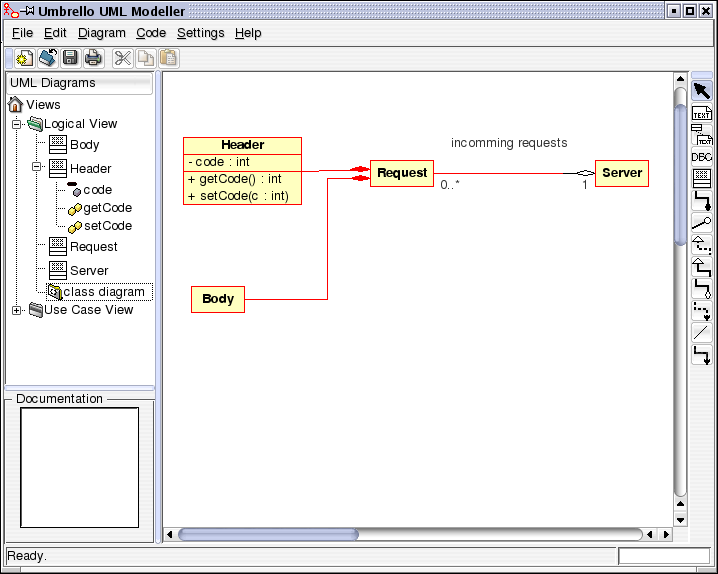Select setCode operation in tree
This screenshot has width=718, height=574.
pos(108,226)
